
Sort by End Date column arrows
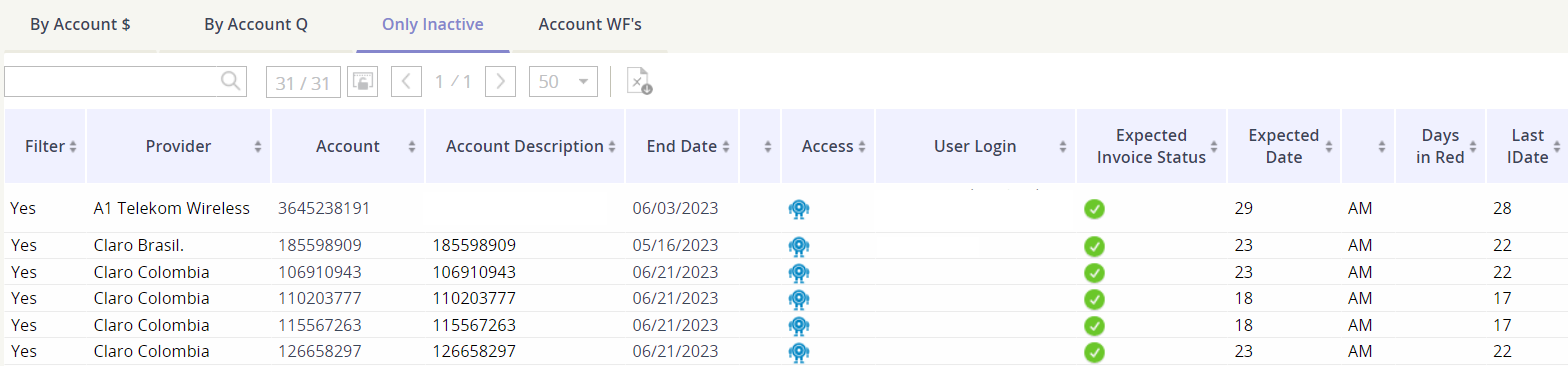click(x=726, y=147)
